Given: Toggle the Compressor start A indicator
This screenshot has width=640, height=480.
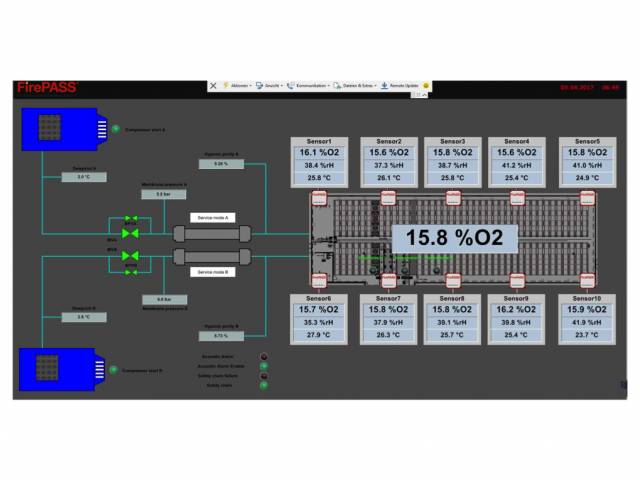Looking at the screenshot, I should pos(115,128).
